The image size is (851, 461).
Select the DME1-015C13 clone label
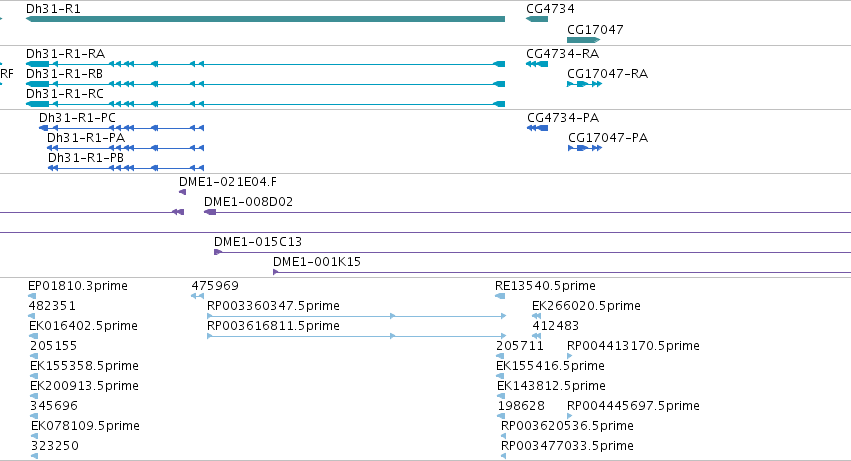pyautogui.click(x=258, y=242)
